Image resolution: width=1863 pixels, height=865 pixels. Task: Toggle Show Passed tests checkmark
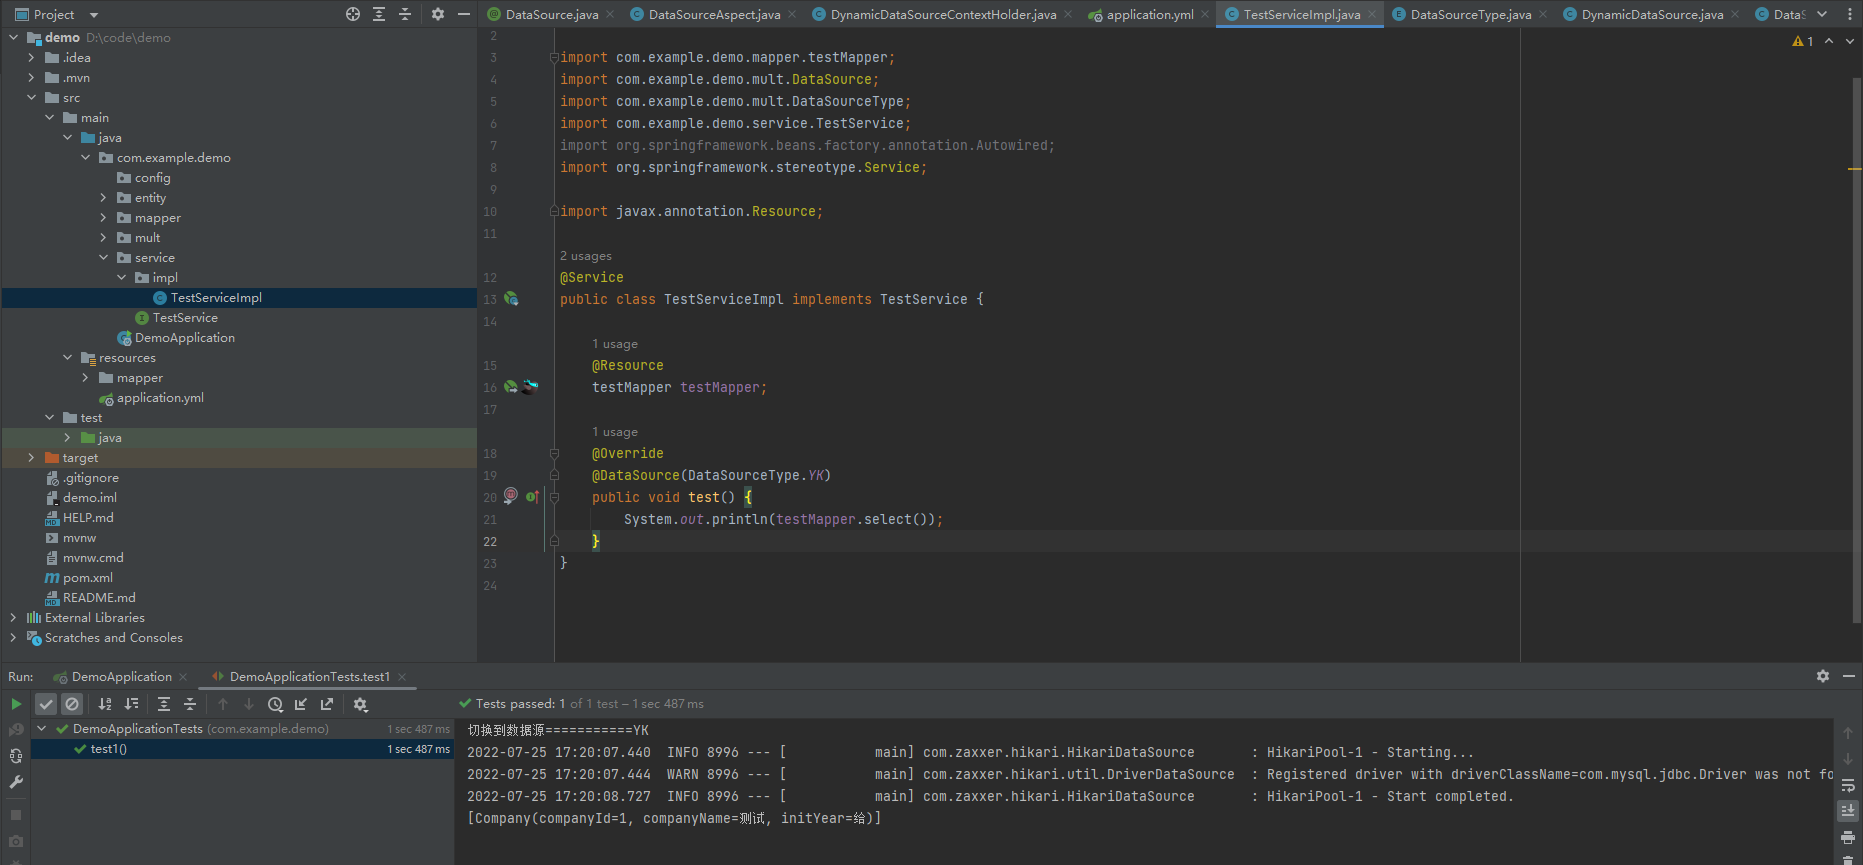point(46,704)
